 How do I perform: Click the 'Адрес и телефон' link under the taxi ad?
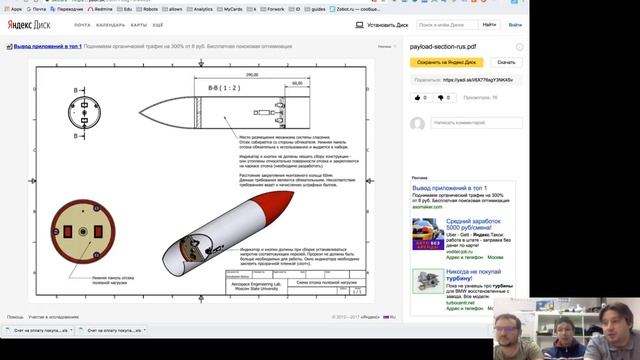click(464, 258)
